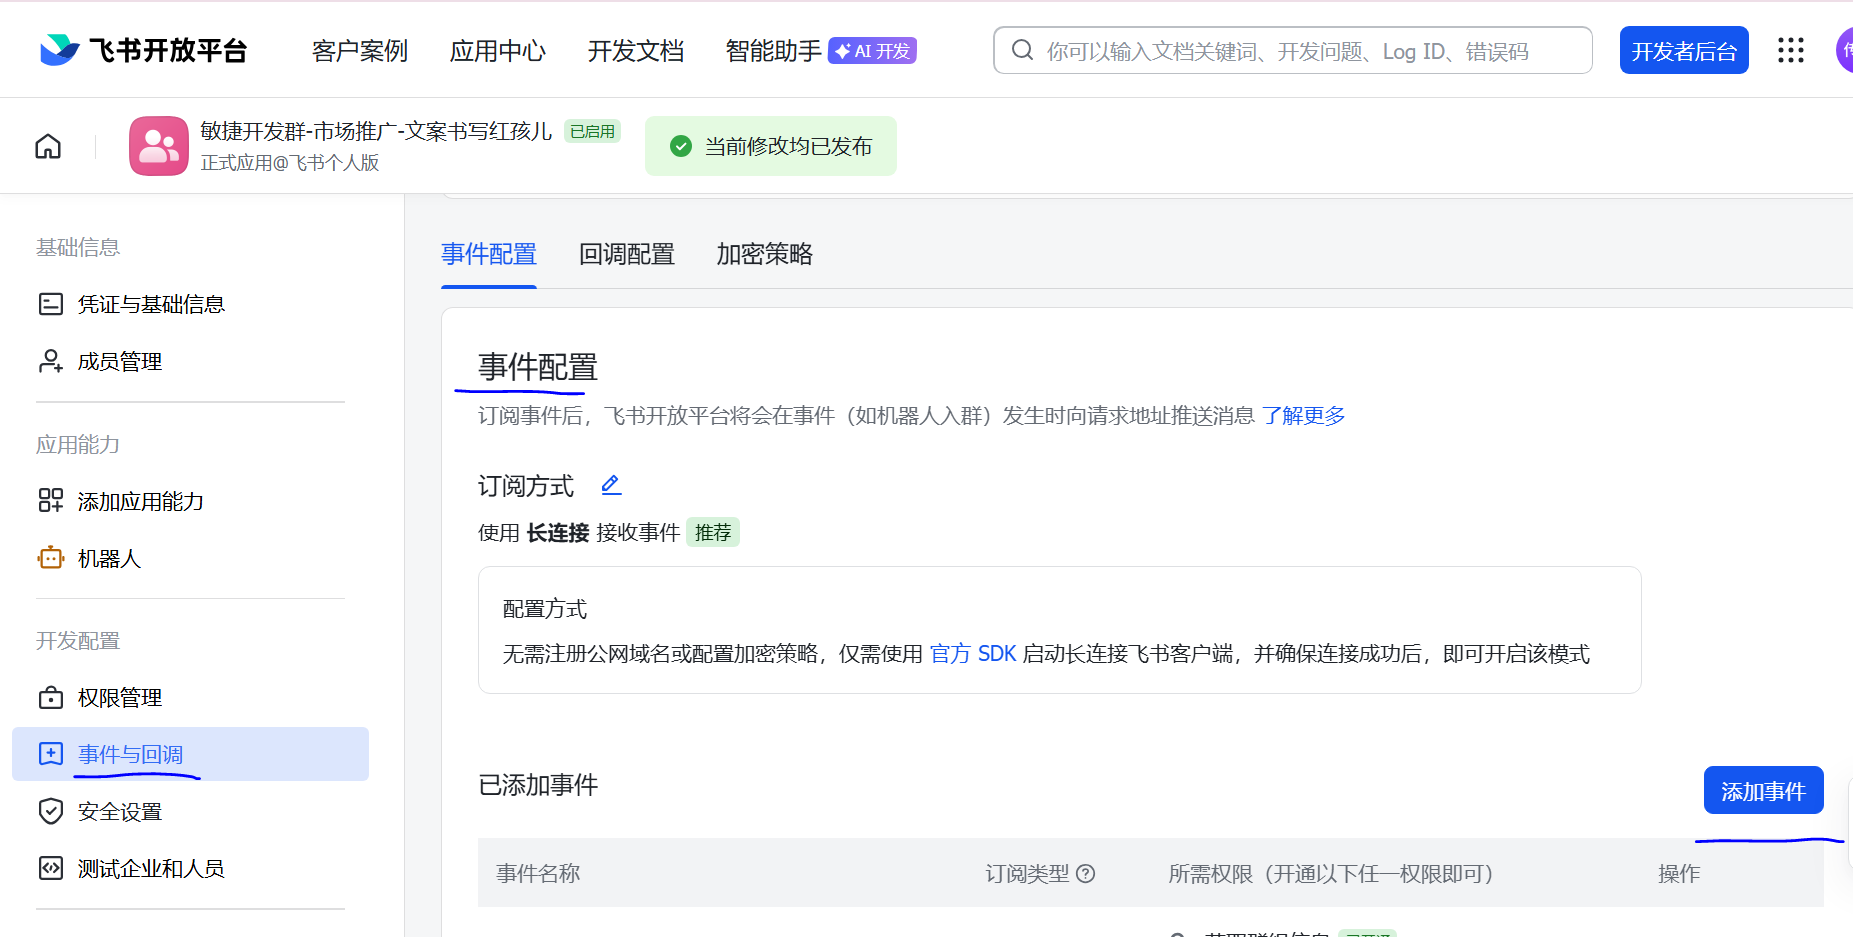The width and height of the screenshot is (1853, 937).
Task: Click the Feishu Open Platform logo
Action: (143, 50)
